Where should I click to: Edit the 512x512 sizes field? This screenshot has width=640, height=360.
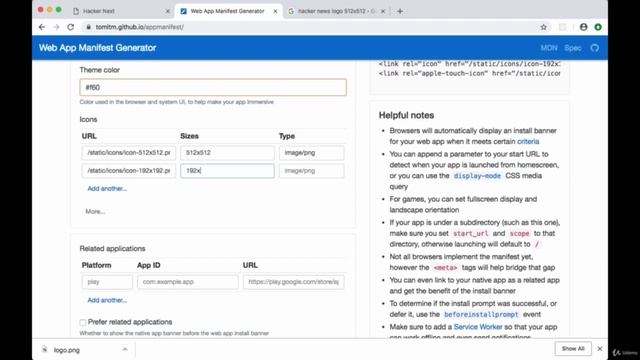[x=227, y=153]
